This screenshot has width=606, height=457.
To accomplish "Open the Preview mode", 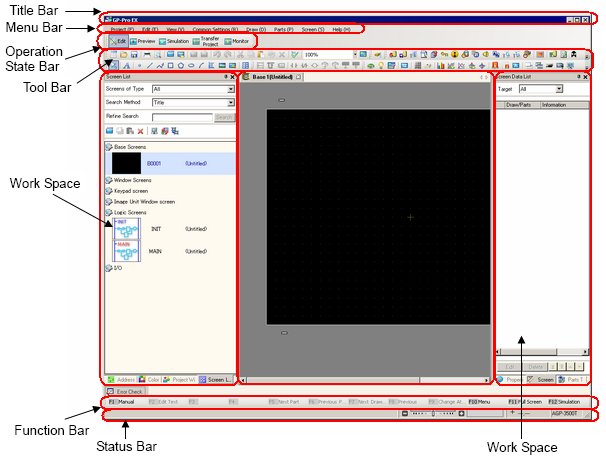I will pos(145,41).
